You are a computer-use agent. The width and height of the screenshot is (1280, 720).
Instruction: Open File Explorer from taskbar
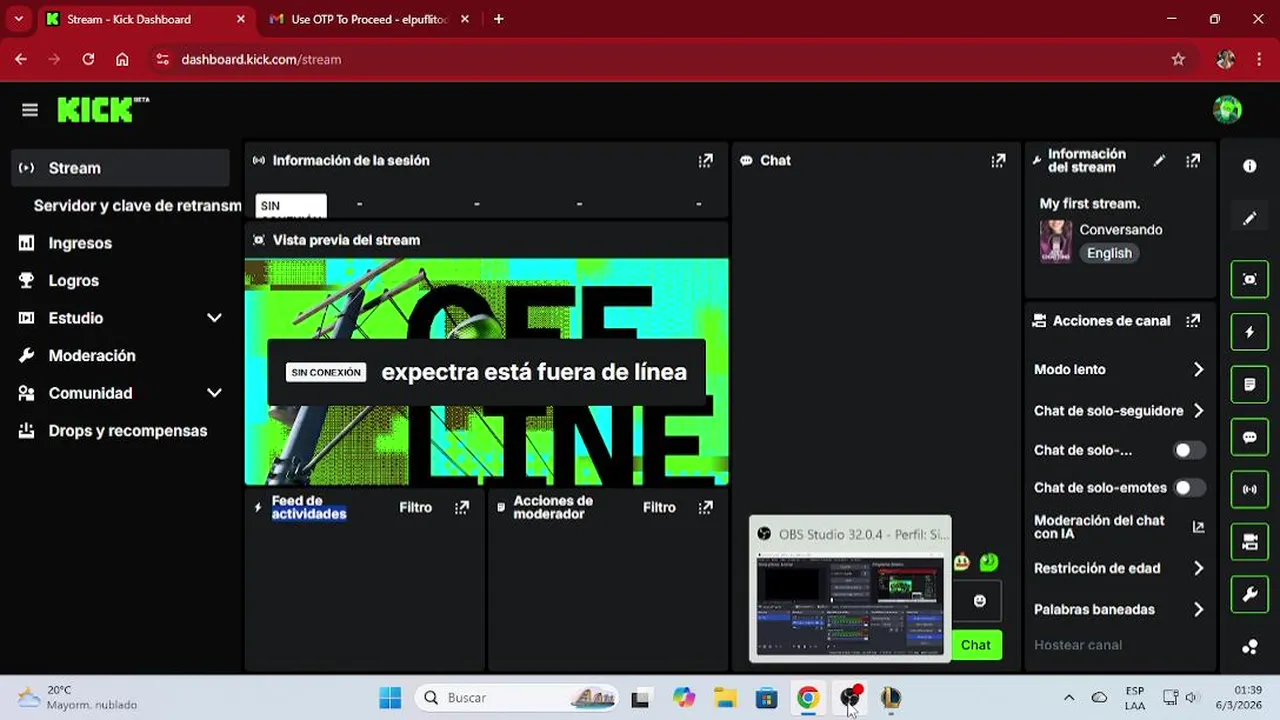tap(724, 698)
